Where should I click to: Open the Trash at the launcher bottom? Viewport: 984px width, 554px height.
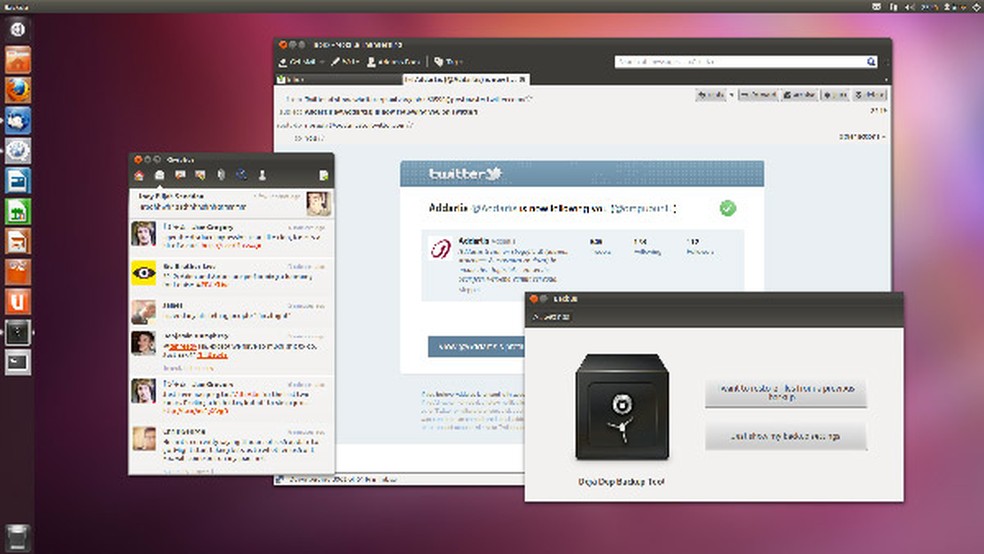[18, 538]
